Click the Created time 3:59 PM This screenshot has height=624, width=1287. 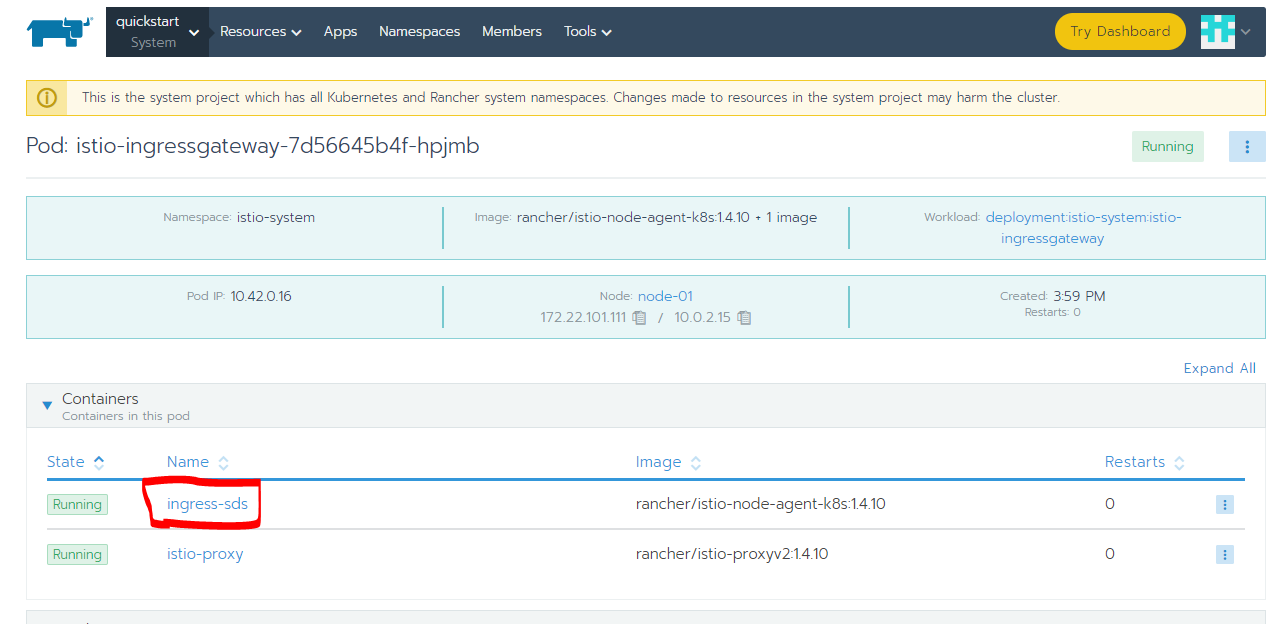tap(1079, 296)
